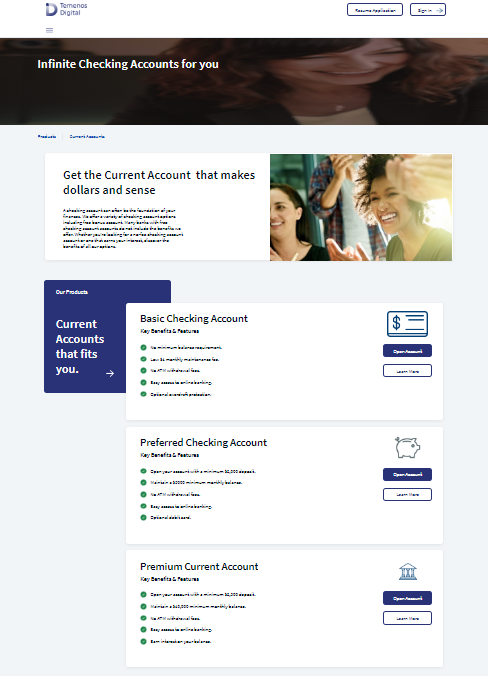The image size is (488, 676).
Task: Click the Premium Current bank building icon
Action: [x=408, y=571]
